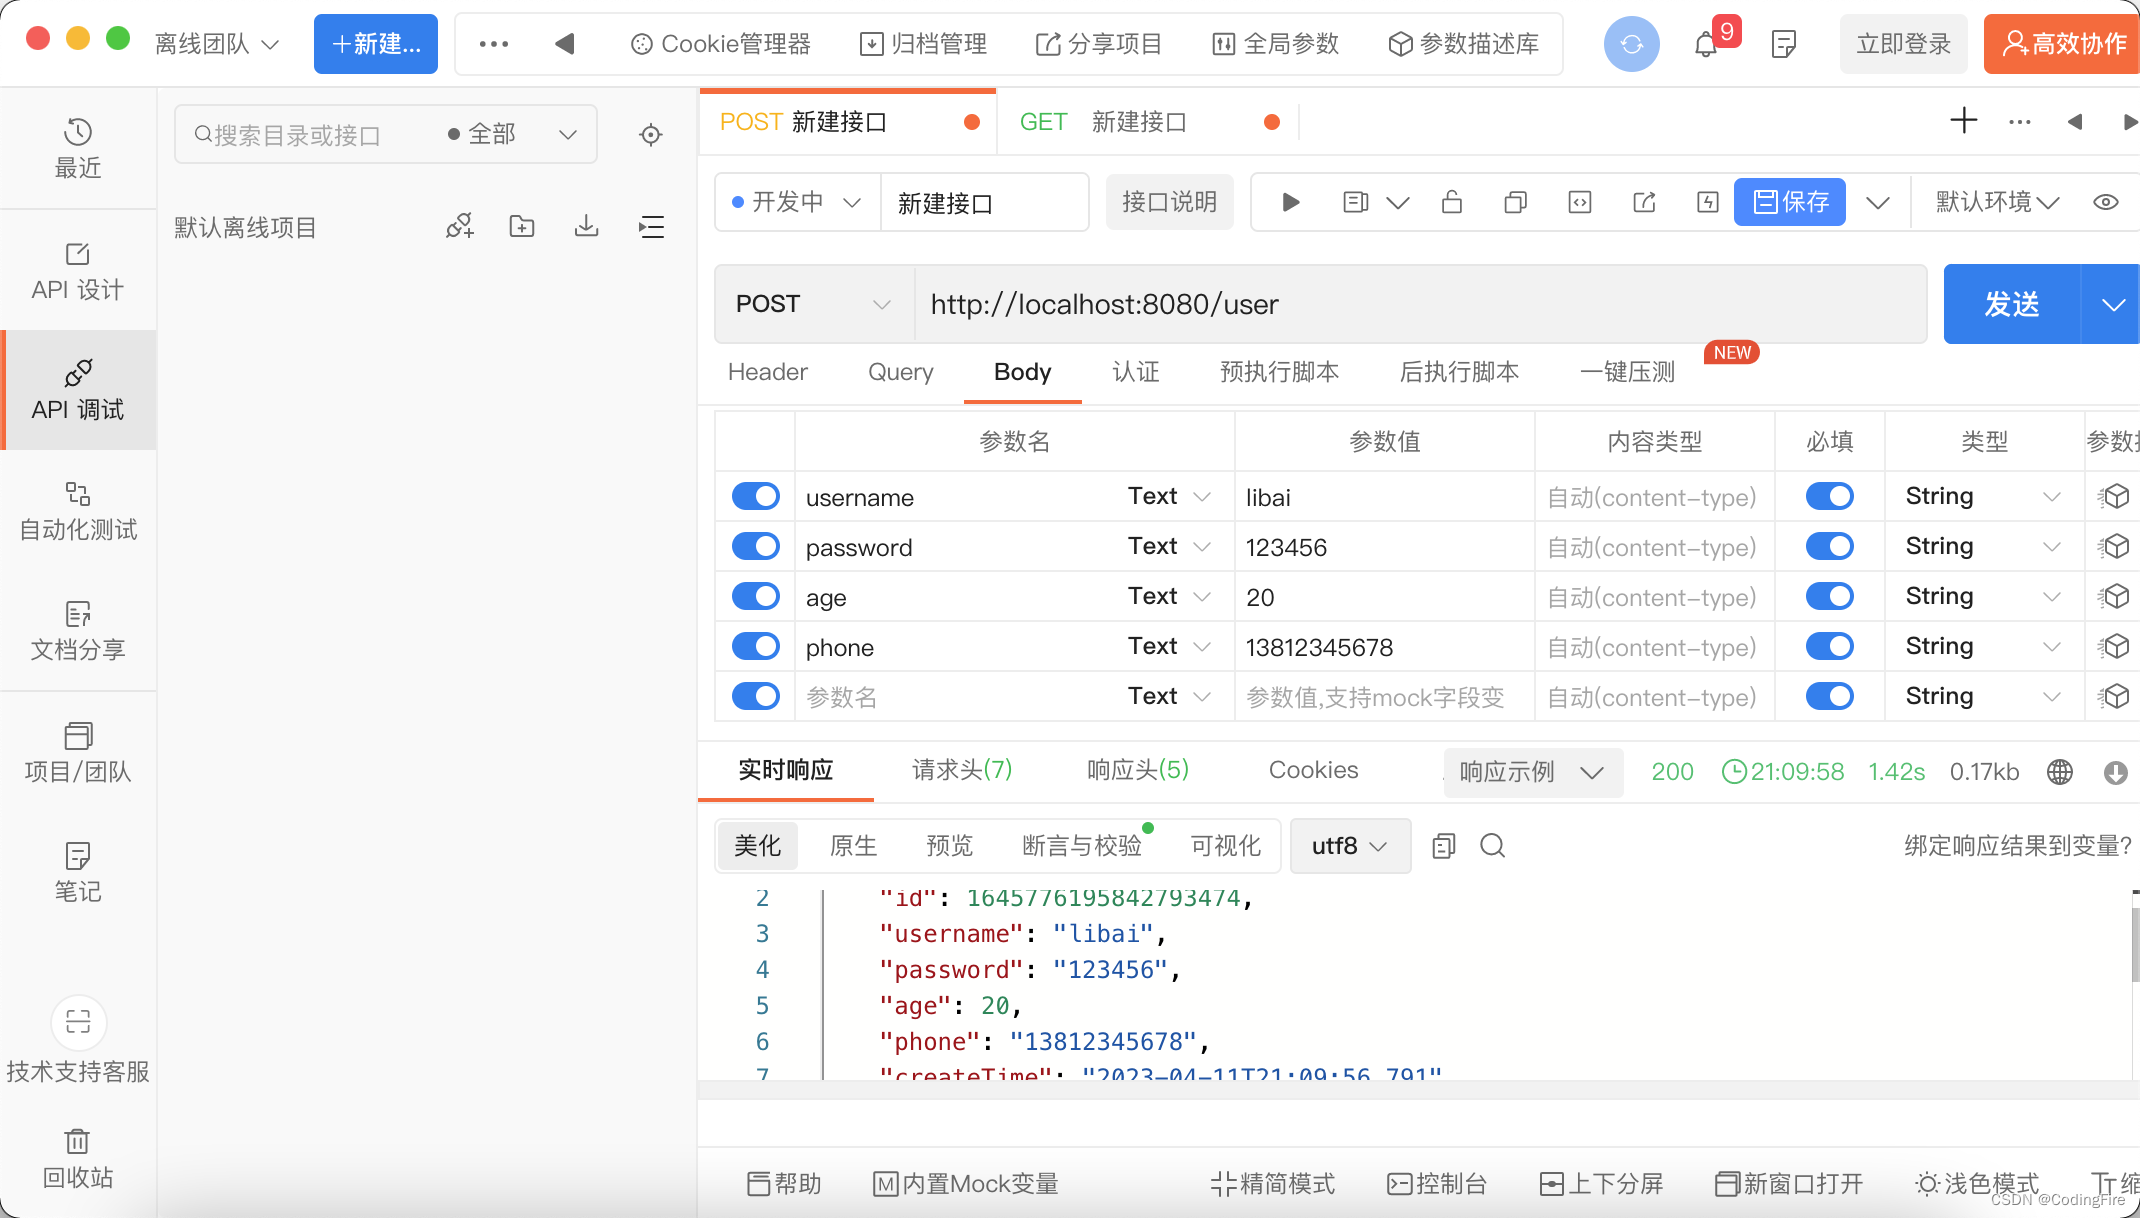
Task: Open the 自动化测试 sidebar section
Action: pyautogui.click(x=78, y=511)
